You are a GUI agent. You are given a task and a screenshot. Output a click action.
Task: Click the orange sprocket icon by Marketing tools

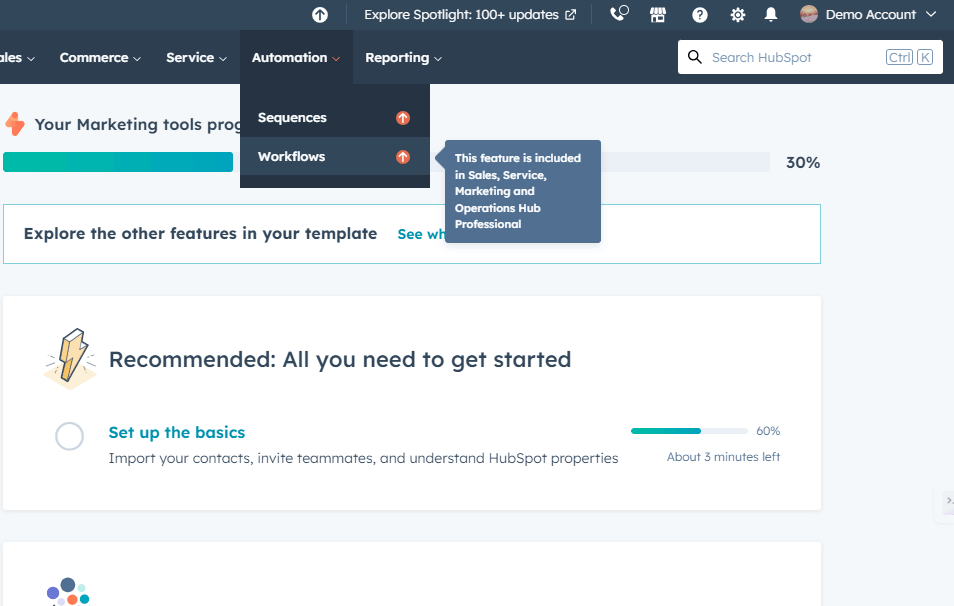(x=15, y=124)
